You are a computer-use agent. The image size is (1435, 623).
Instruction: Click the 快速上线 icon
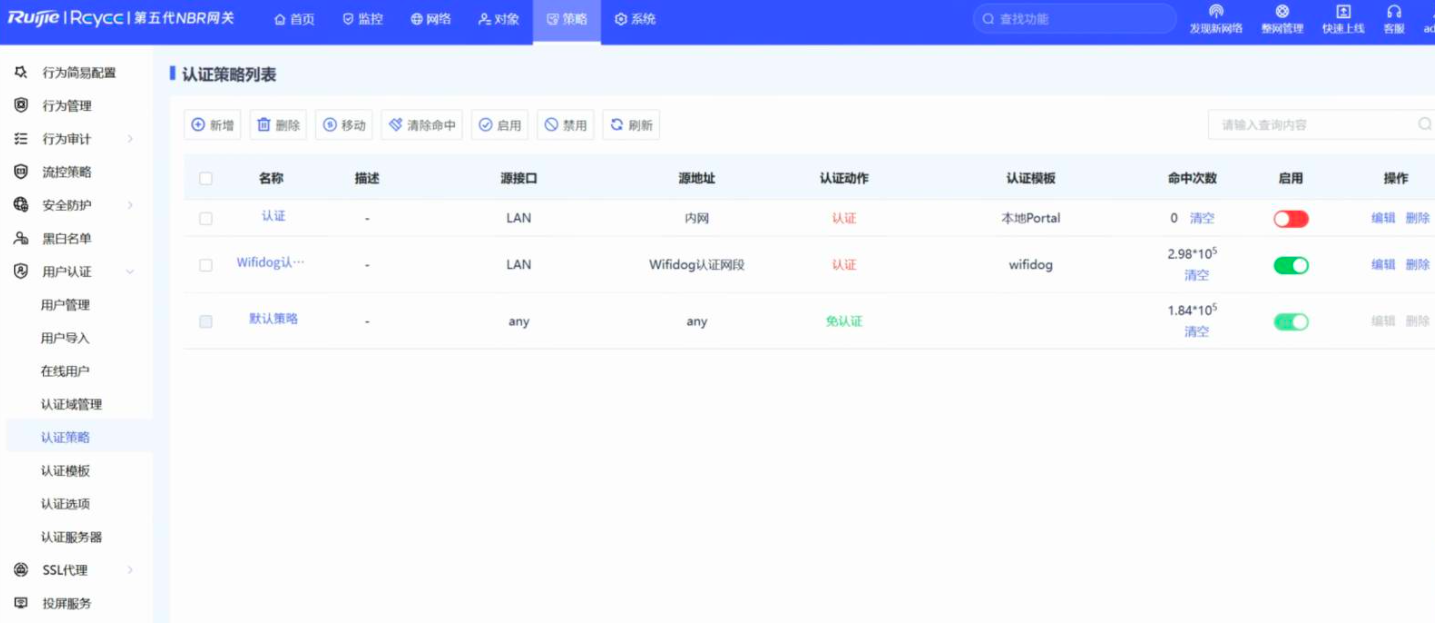click(x=1343, y=12)
